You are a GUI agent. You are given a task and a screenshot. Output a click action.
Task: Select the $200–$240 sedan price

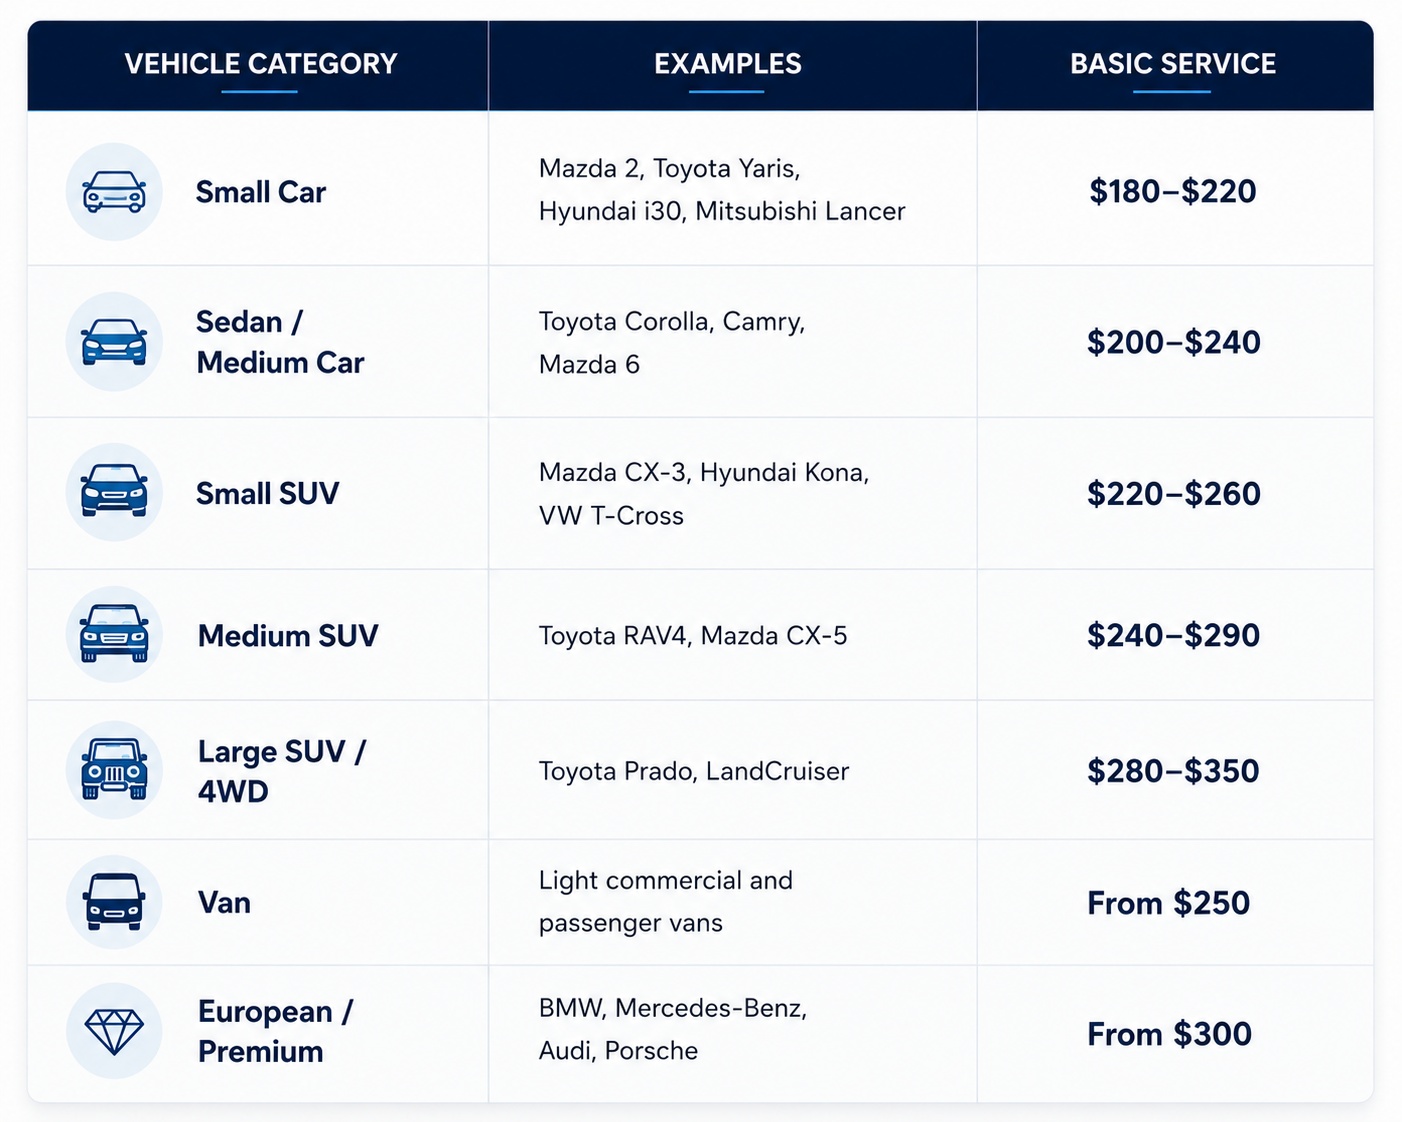[1174, 342]
